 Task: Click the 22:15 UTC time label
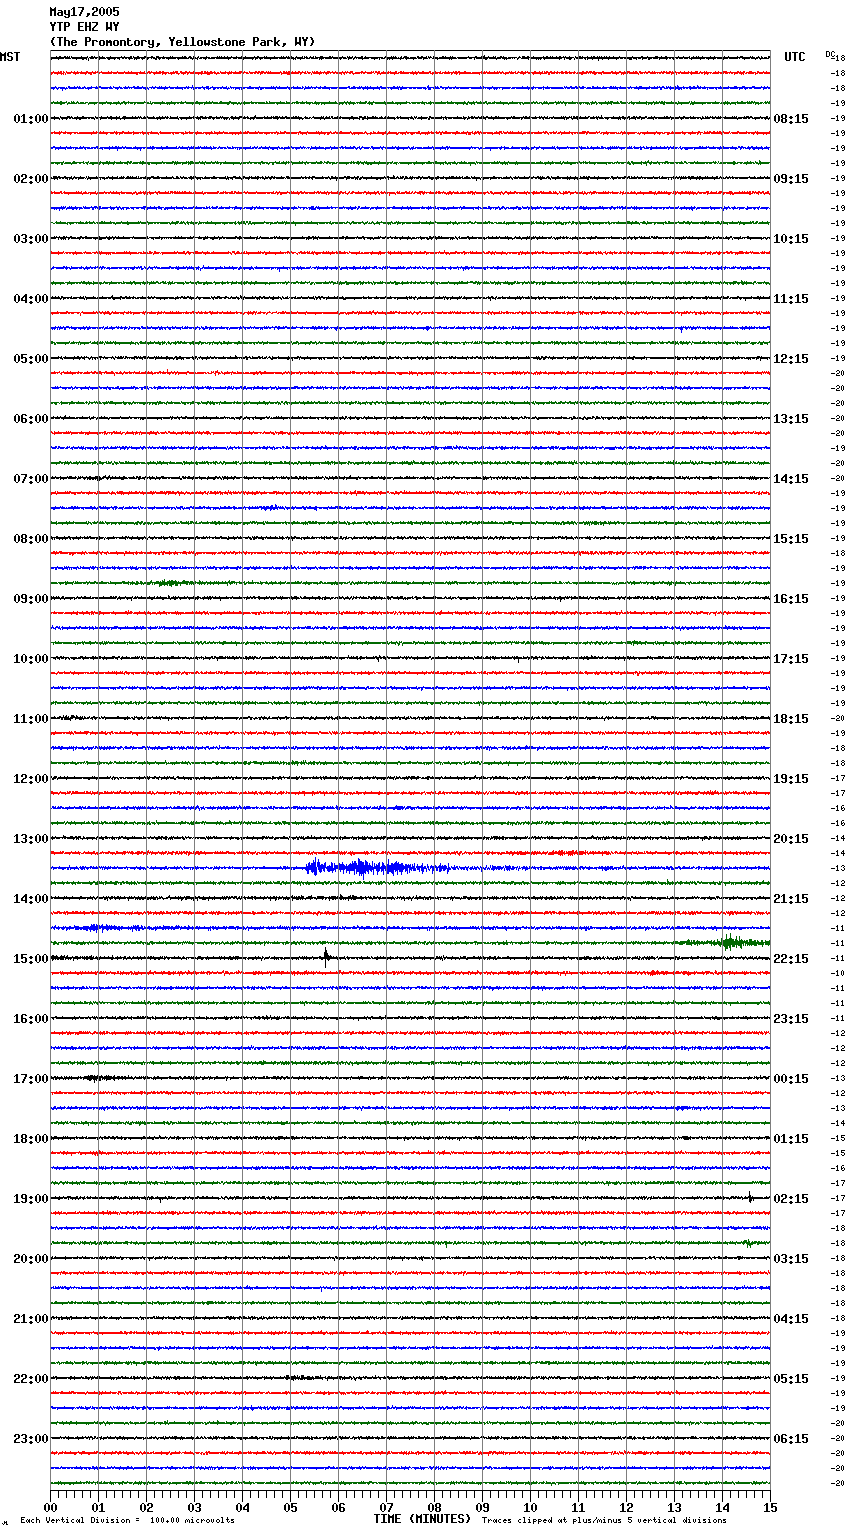(791, 959)
